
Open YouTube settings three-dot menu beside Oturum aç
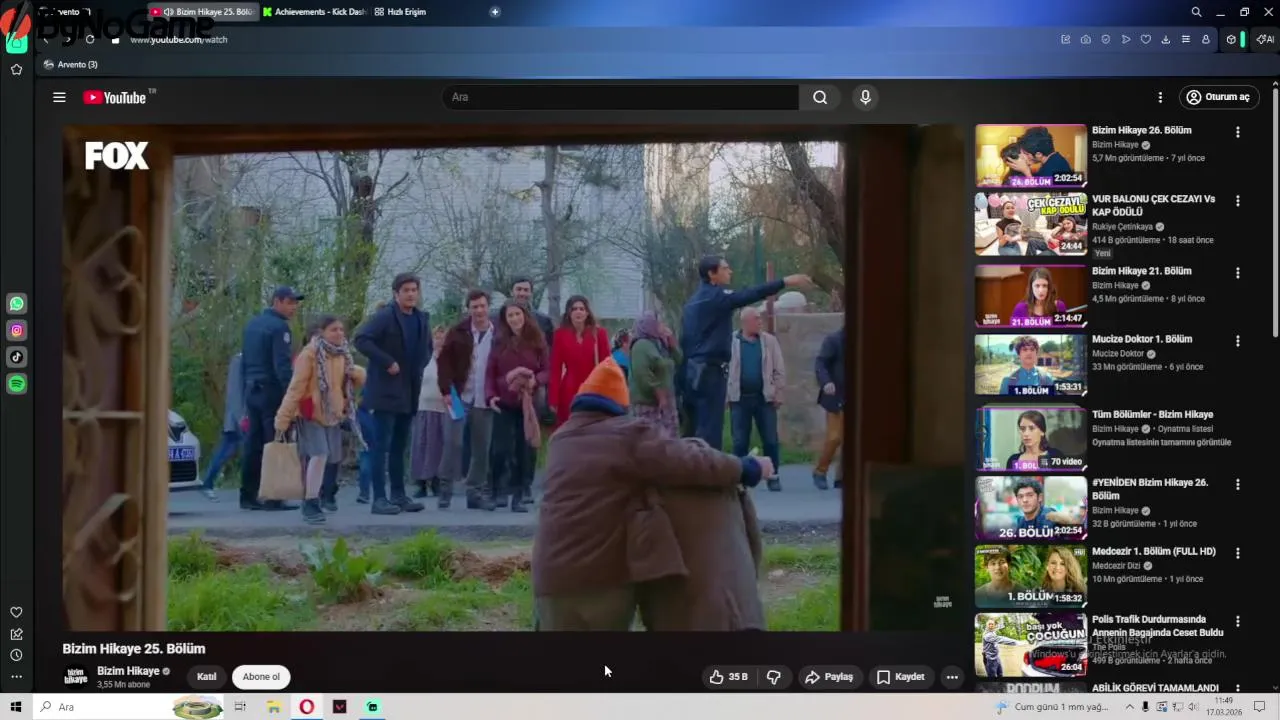point(1160,97)
